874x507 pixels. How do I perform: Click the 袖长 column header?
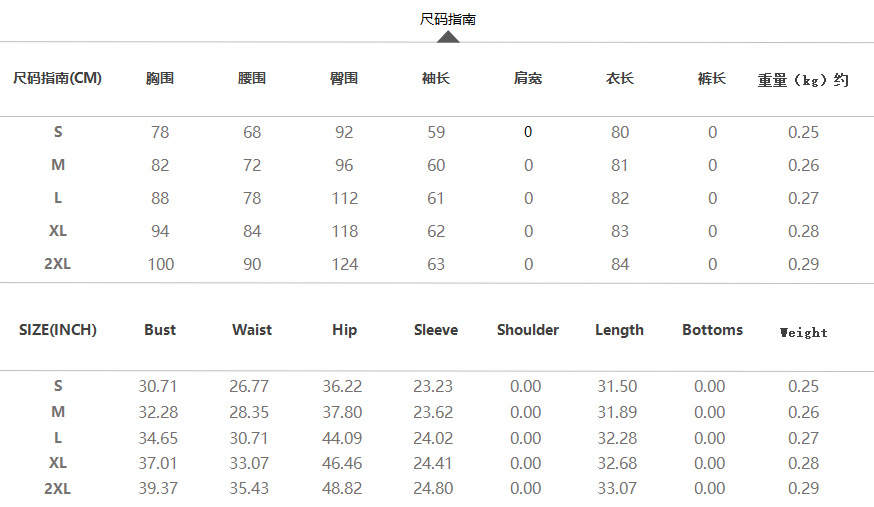point(436,78)
